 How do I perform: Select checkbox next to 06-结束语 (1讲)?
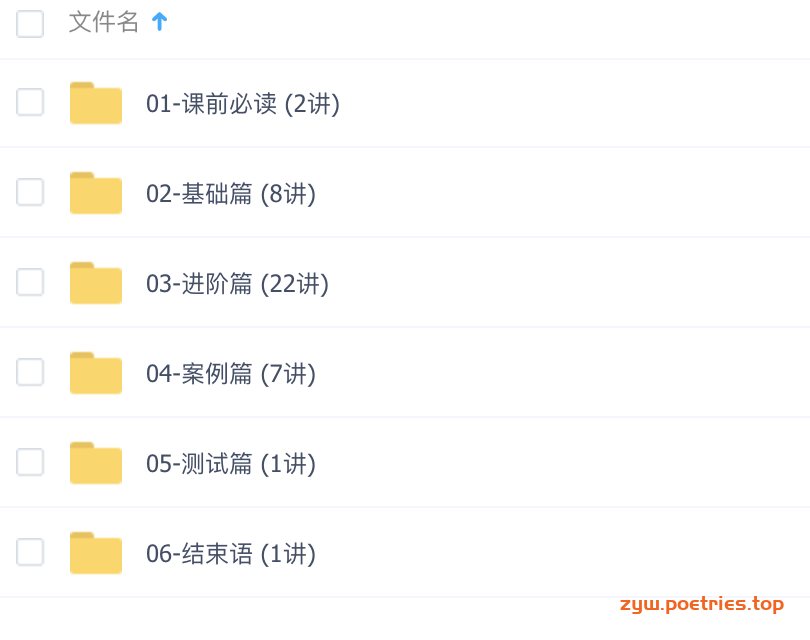(x=30, y=552)
